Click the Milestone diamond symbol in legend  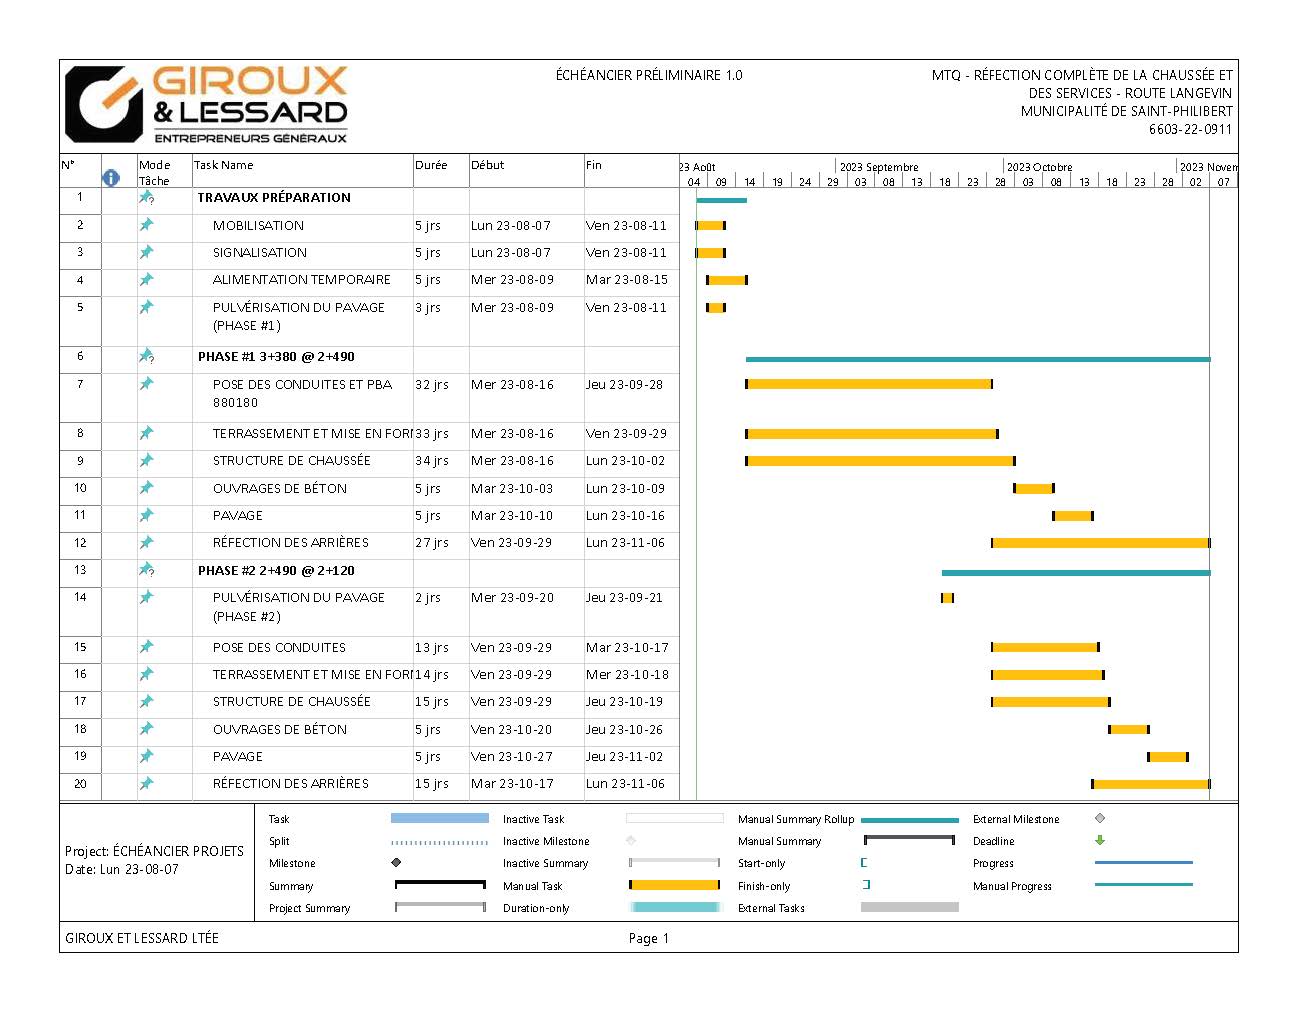pos(396,862)
